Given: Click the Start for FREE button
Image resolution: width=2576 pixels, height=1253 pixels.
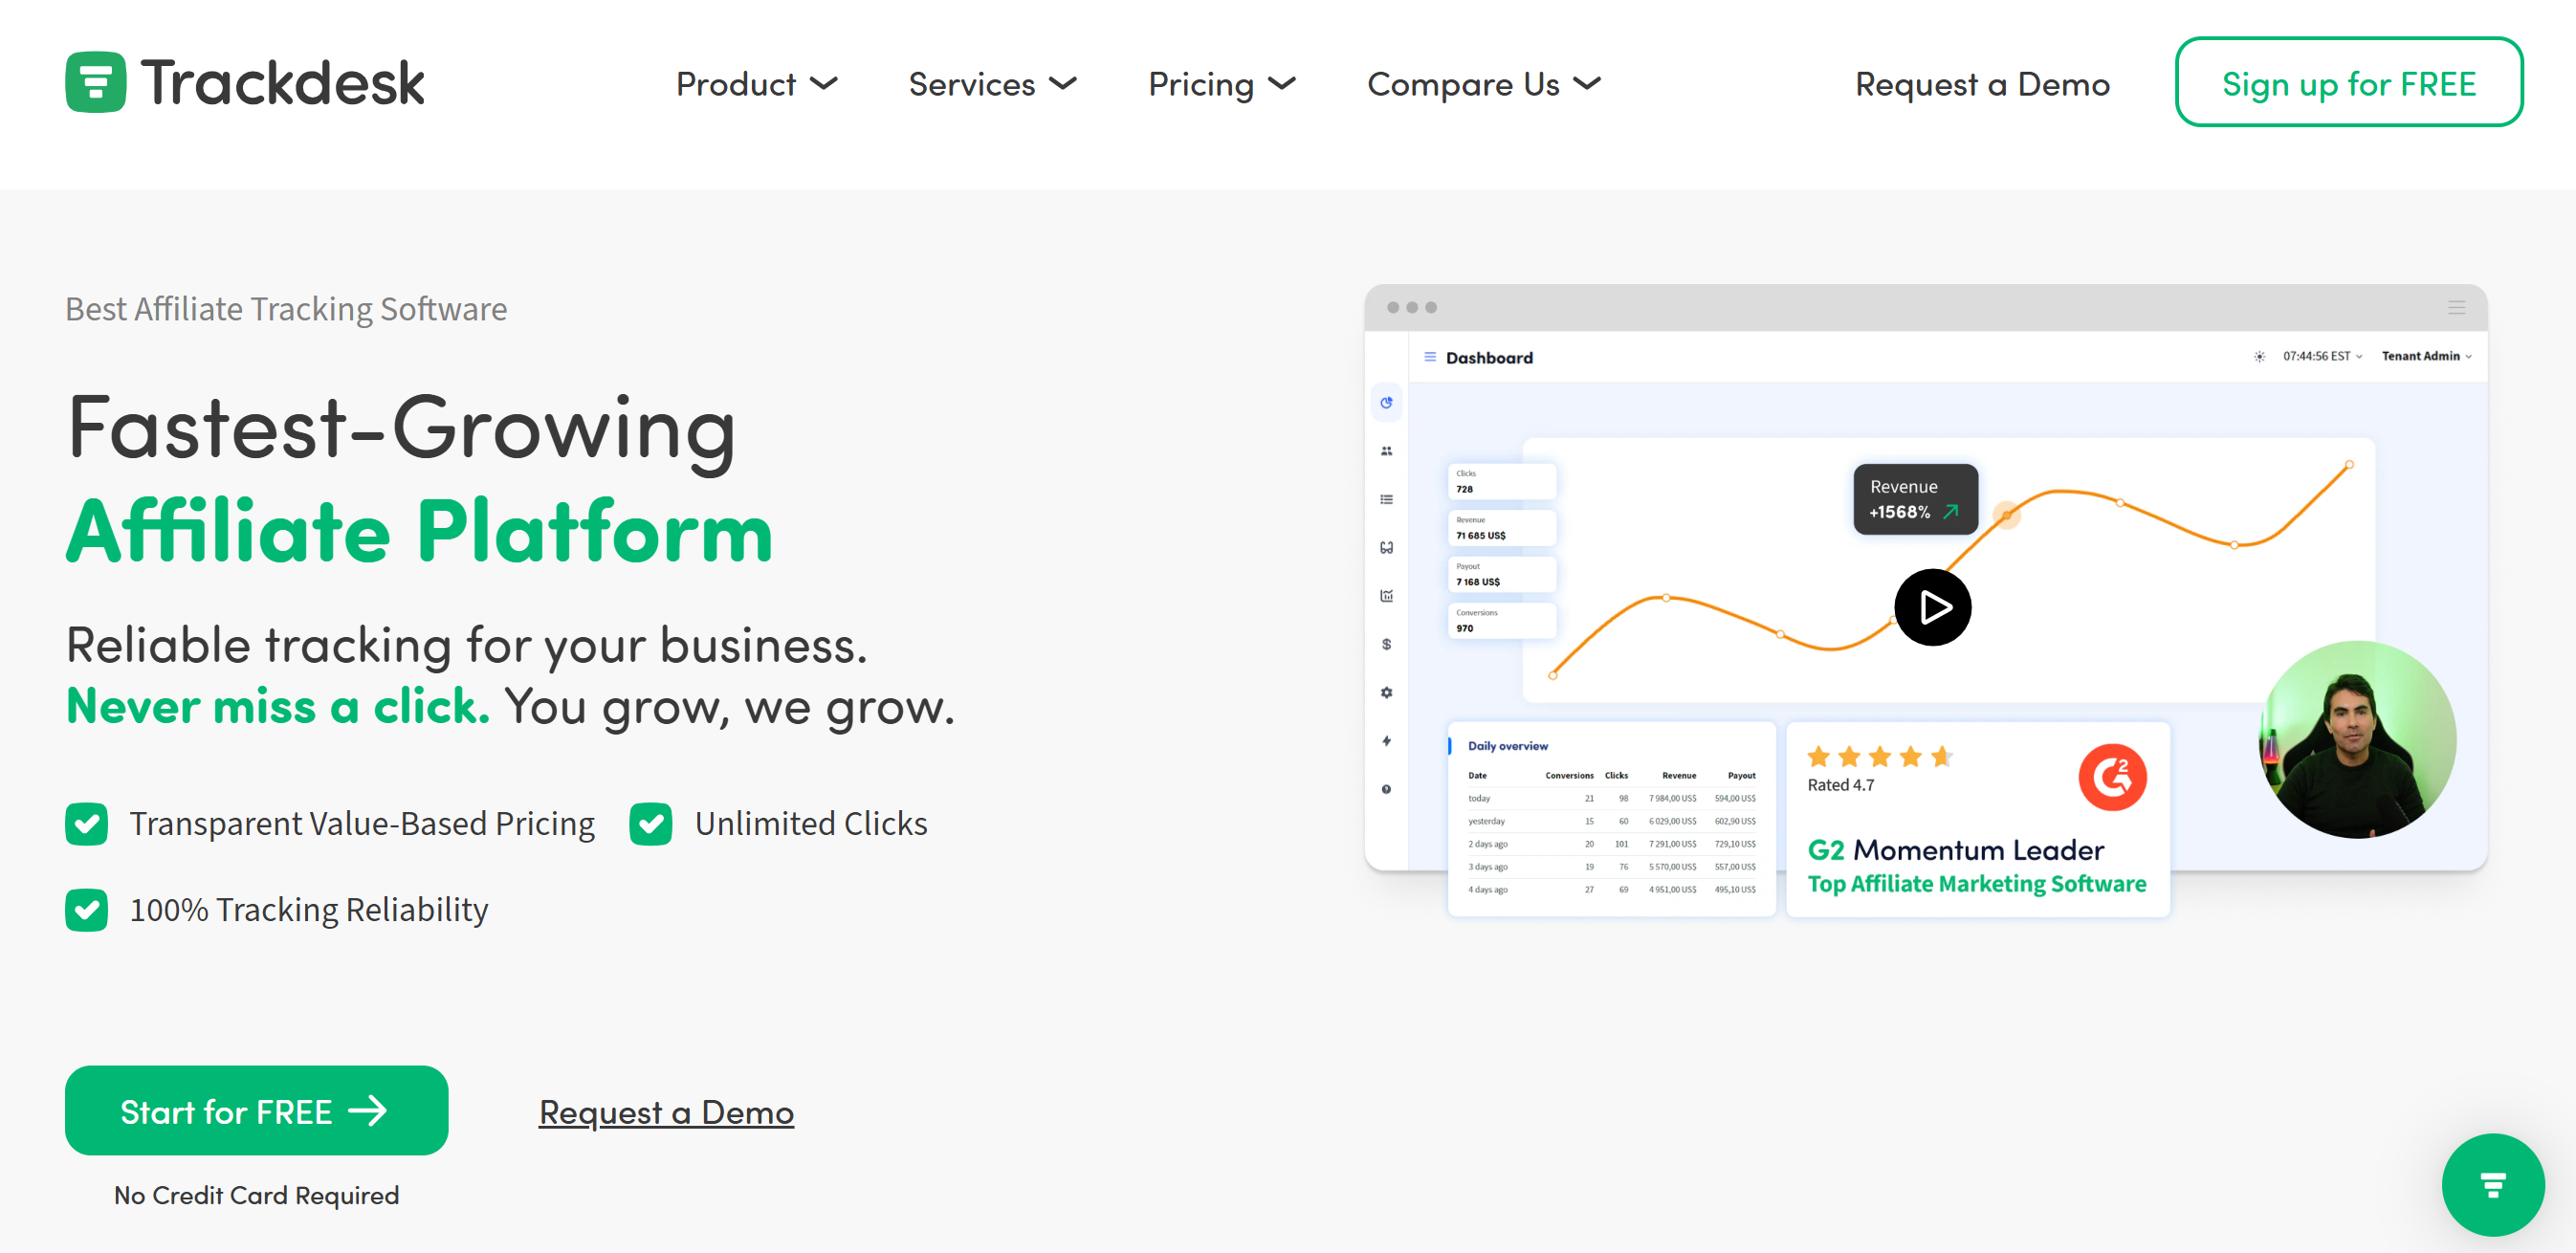Looking at the screenshot, I should 256,1111.
